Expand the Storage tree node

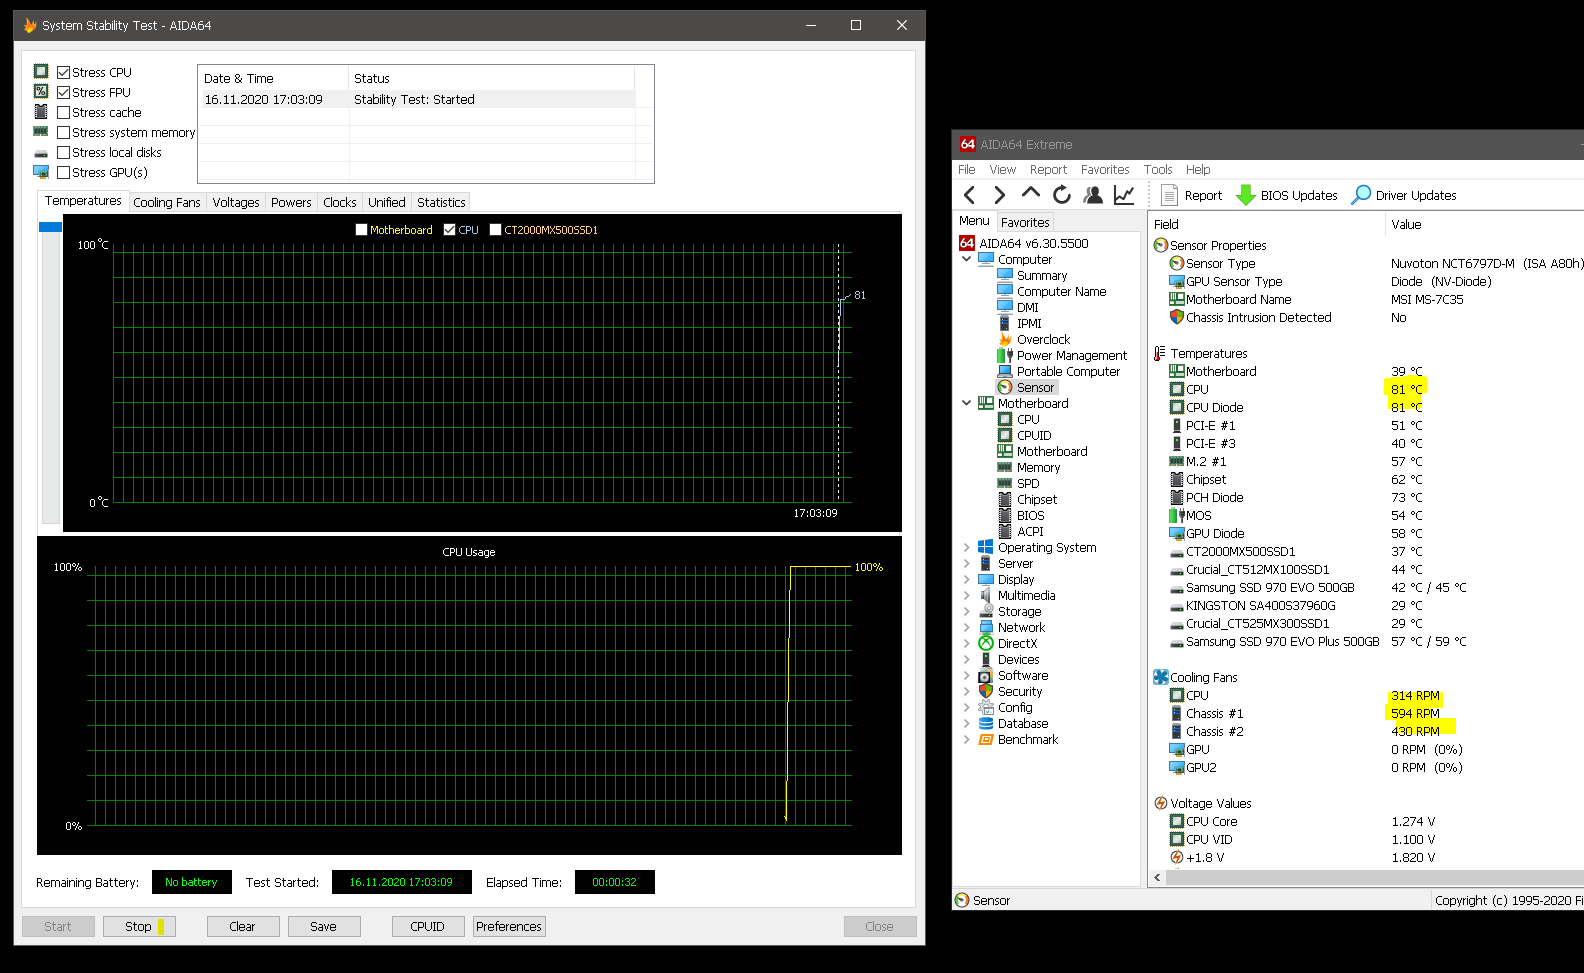pyautogui.click(x=967, y=611)
